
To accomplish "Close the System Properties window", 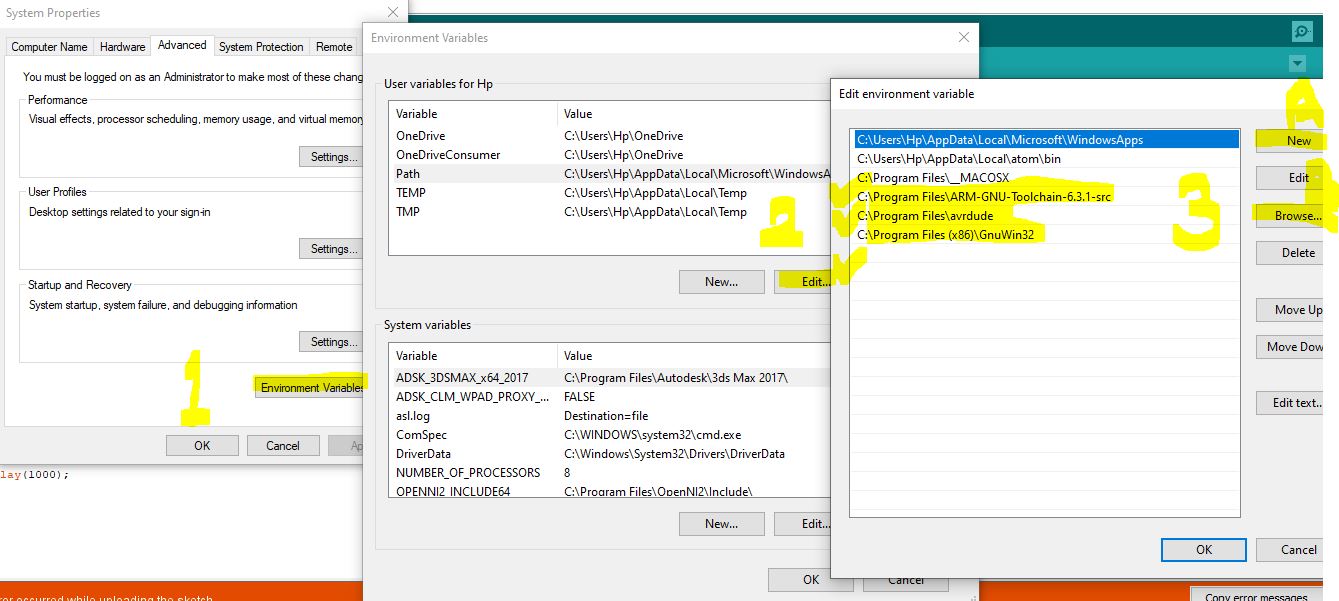I will 393,13.
